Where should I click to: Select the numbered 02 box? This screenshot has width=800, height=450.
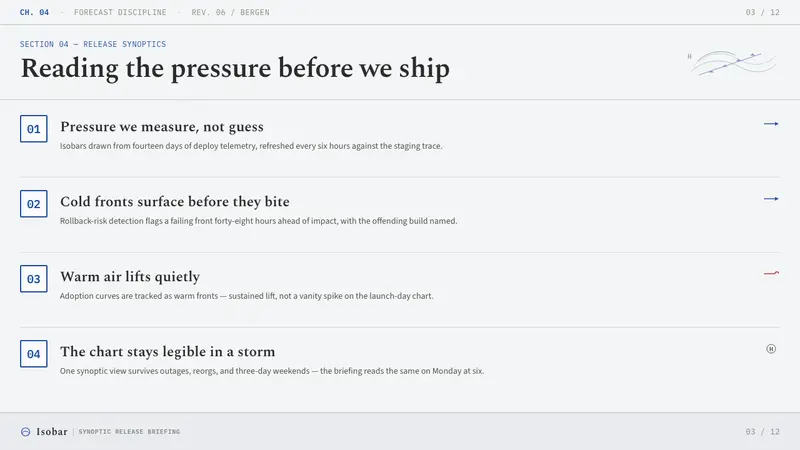(34, 204)
